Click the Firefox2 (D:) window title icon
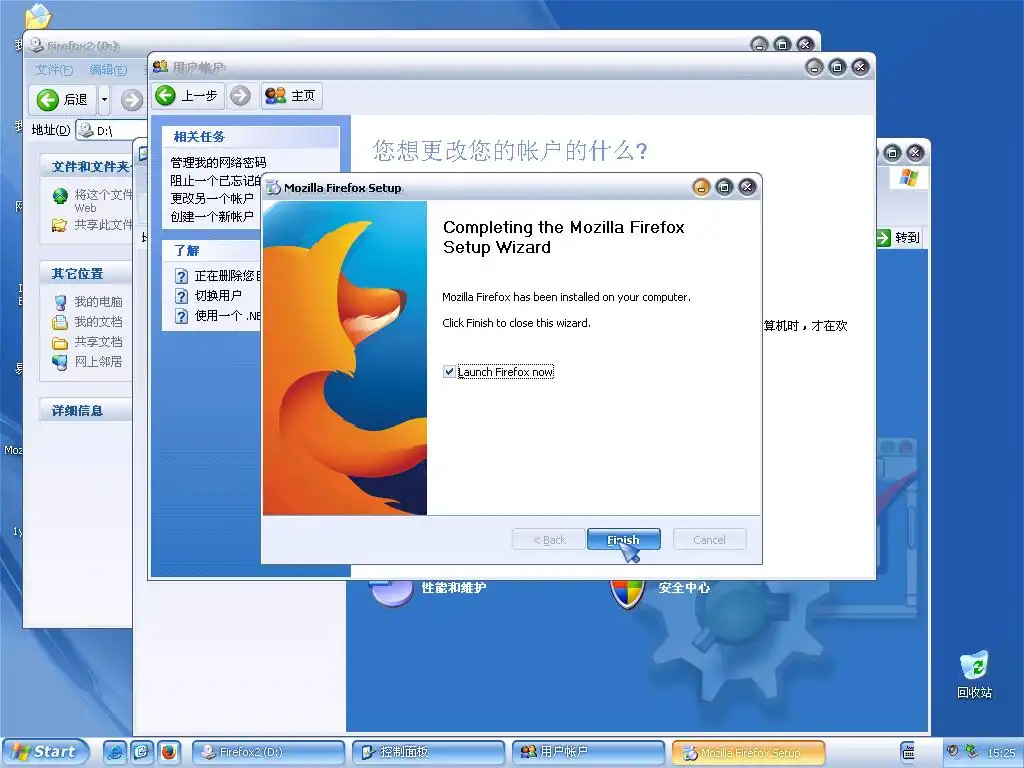The height and width of the screenshot is (768, 1024). click(37, 45)
